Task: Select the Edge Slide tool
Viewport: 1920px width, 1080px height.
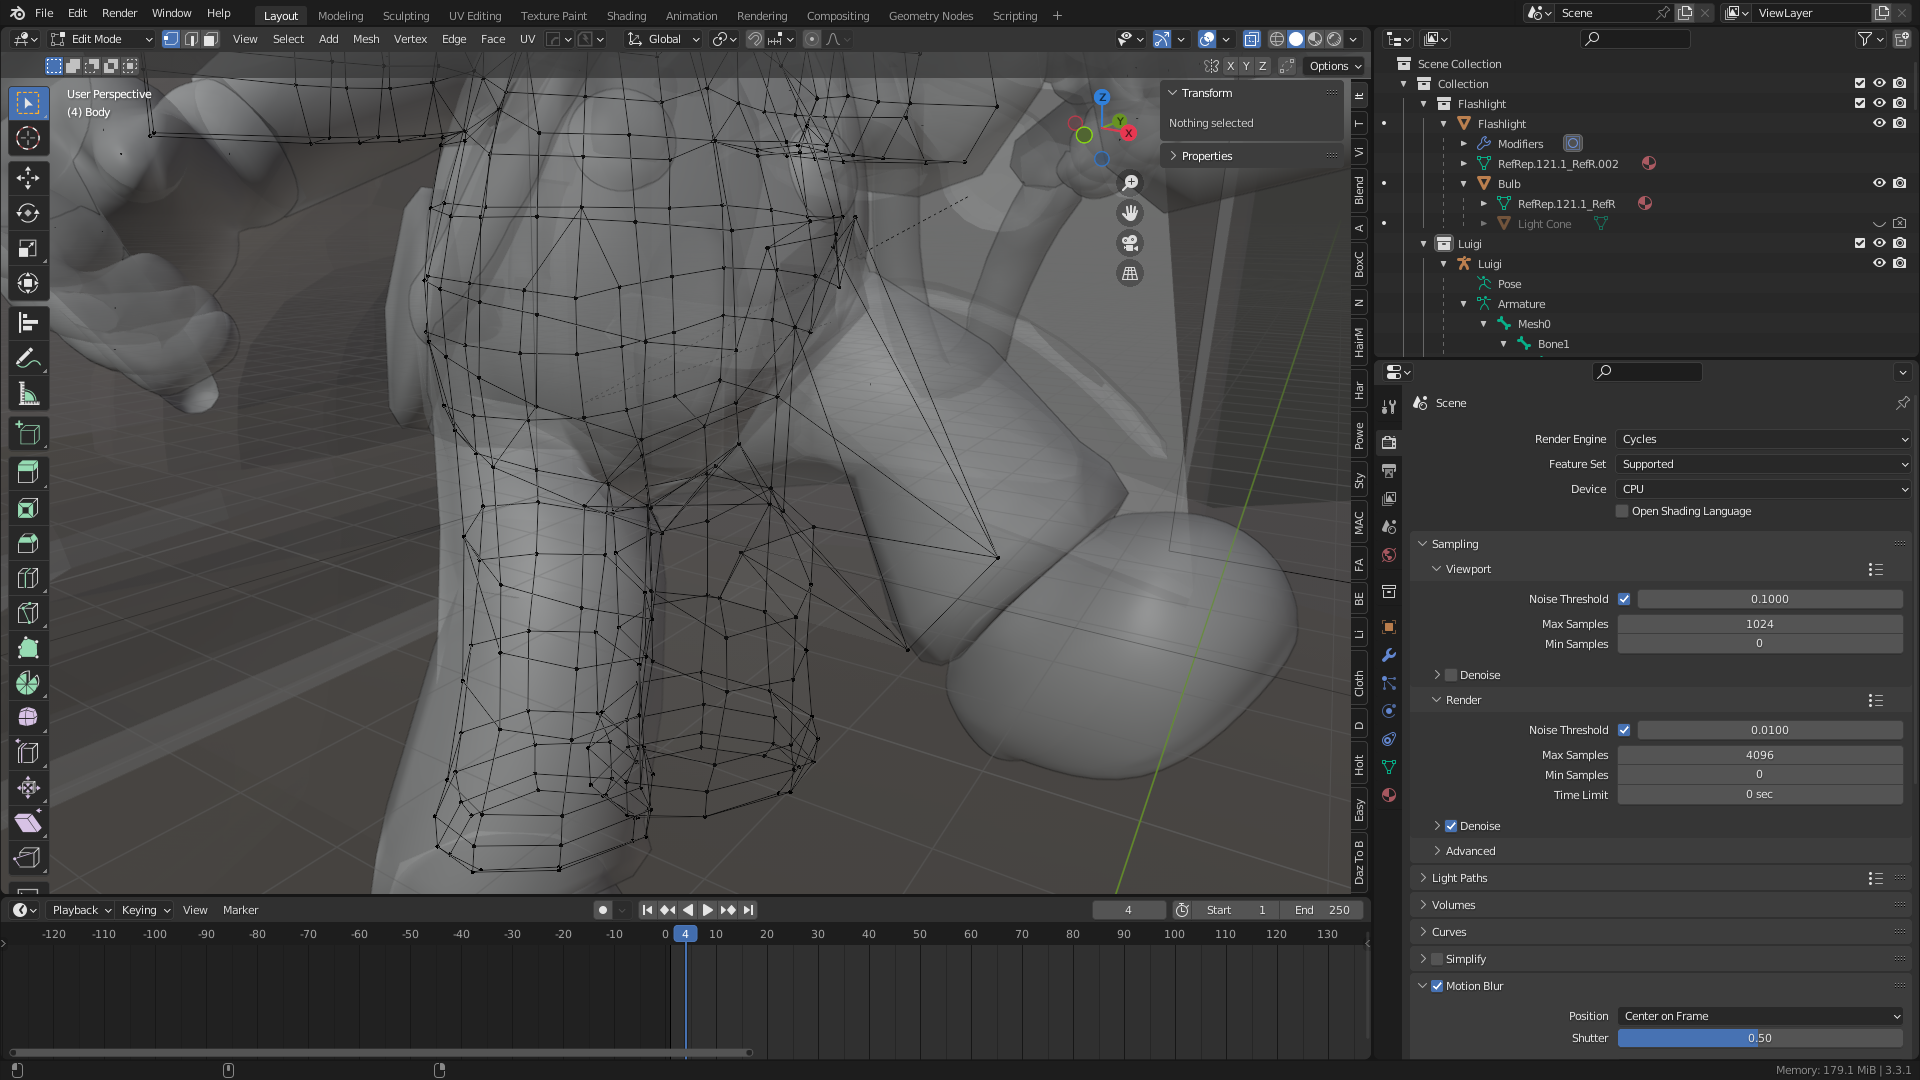Action: [28, 752]
